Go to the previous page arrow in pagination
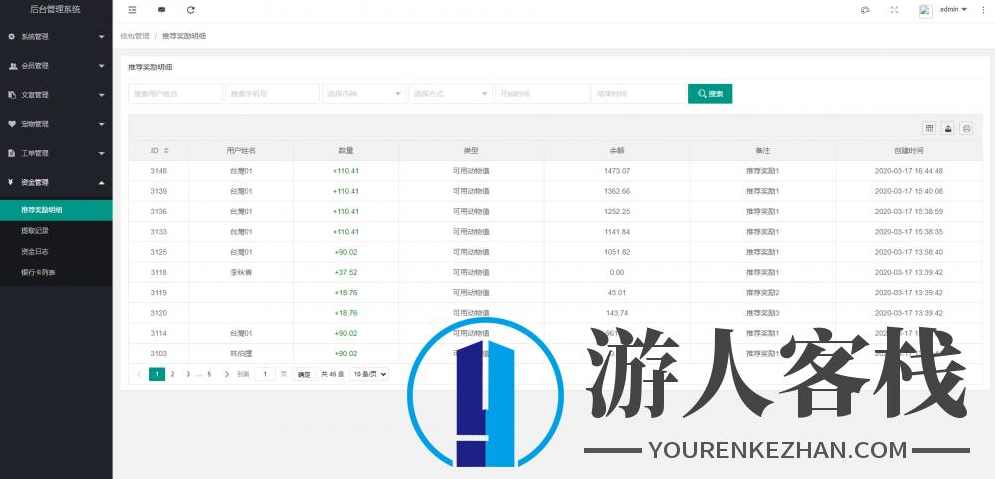 139,374
